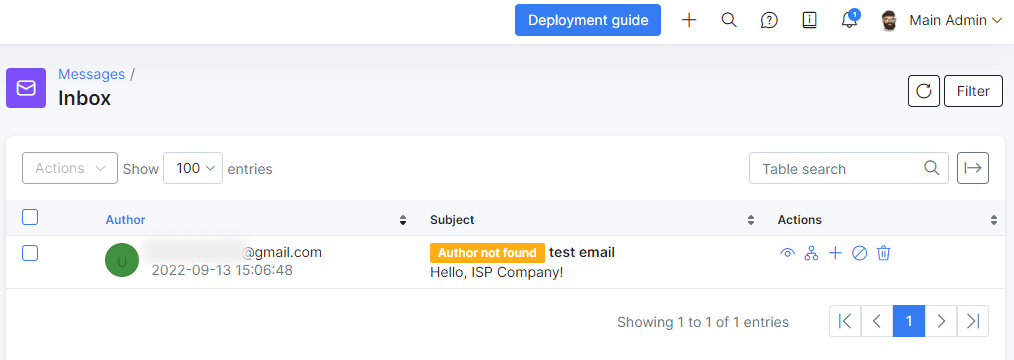1014x360 pixels.
Task: Open the help question-mark icon
Action: tap(769, 21)
